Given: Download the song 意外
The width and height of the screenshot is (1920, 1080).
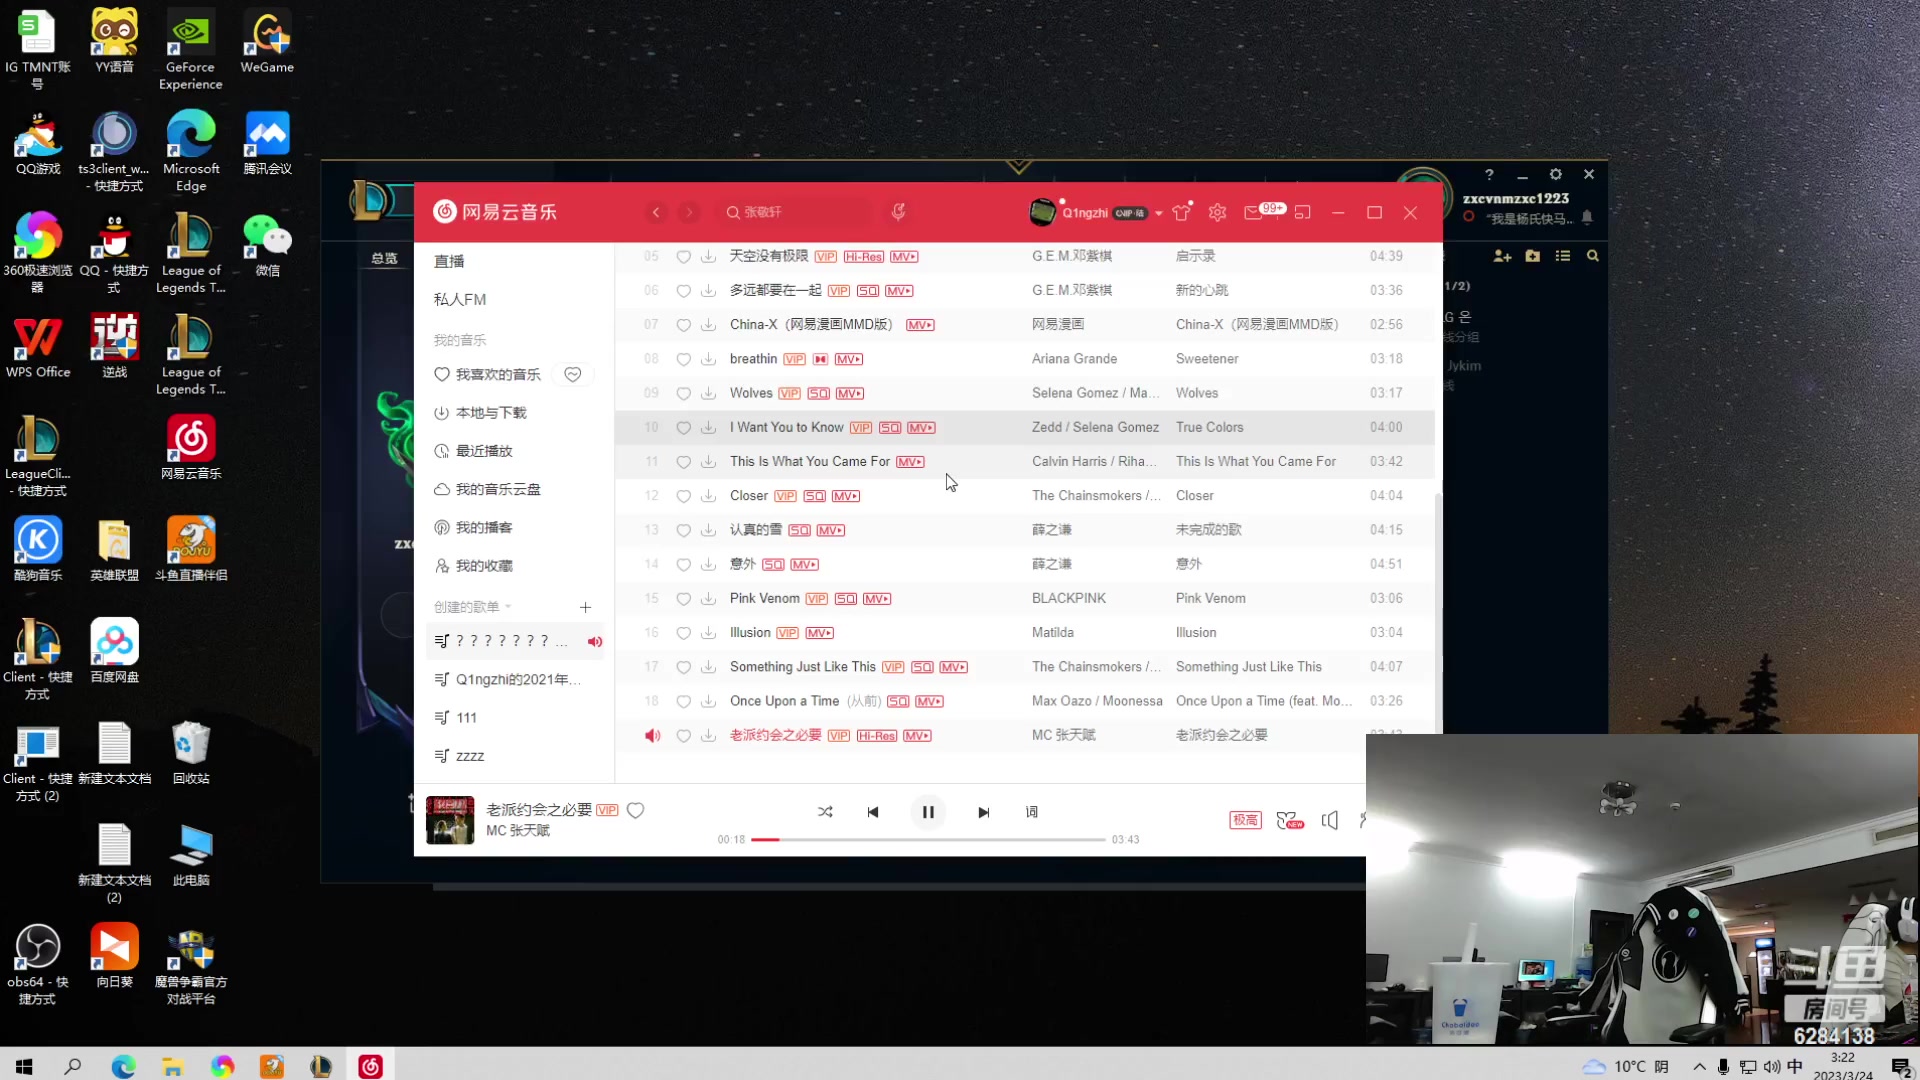Looking at the screenshot, I should point(708,564).
